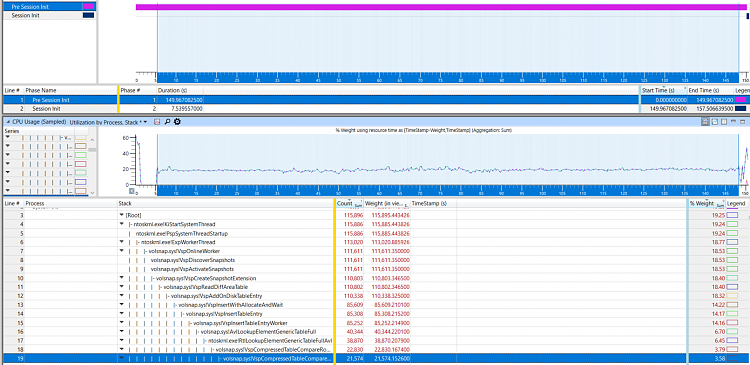
Task: Click the % weight value 18.77
Action: pos(717,243)
